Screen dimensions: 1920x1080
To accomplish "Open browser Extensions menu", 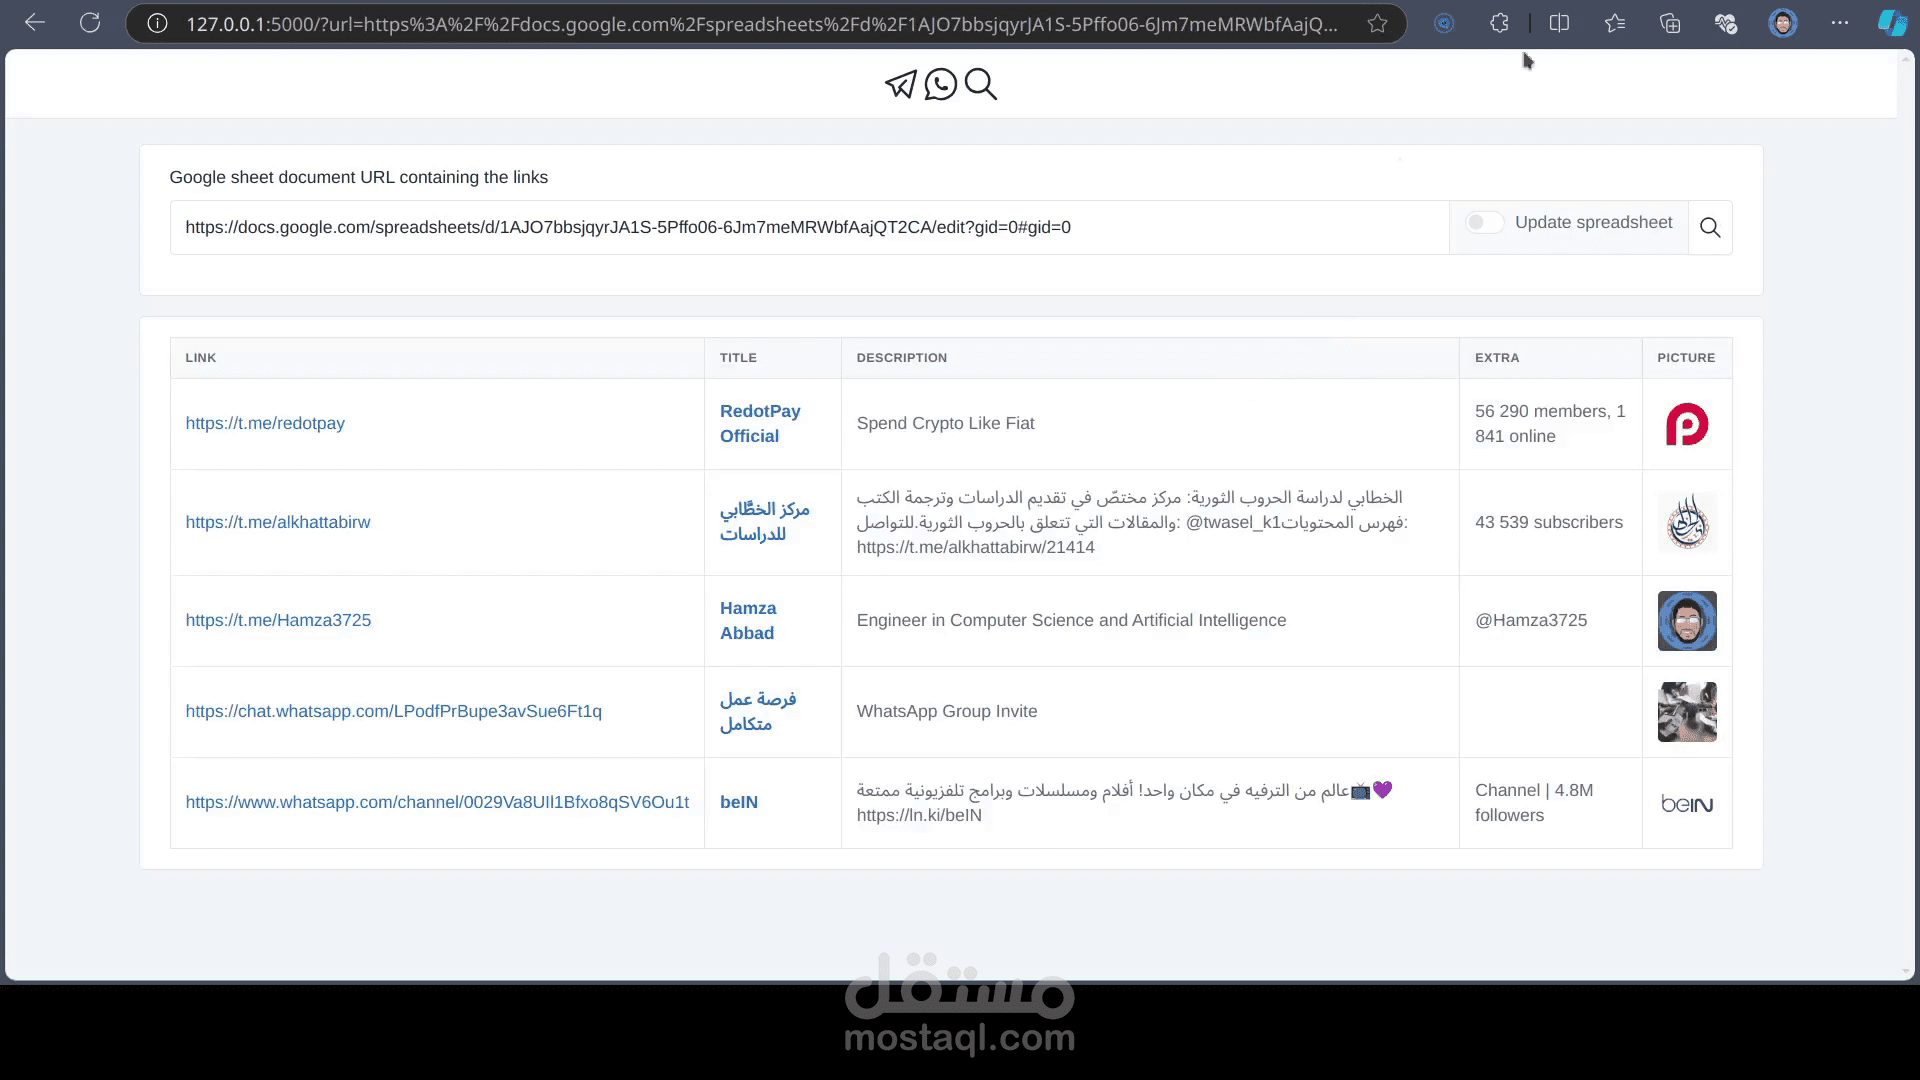I will tap(1499, 22).
